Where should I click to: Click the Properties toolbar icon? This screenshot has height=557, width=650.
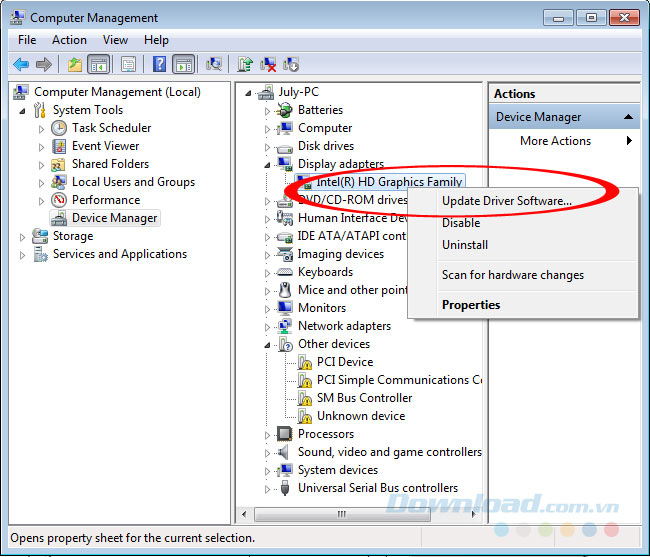[x=128, y=65]
